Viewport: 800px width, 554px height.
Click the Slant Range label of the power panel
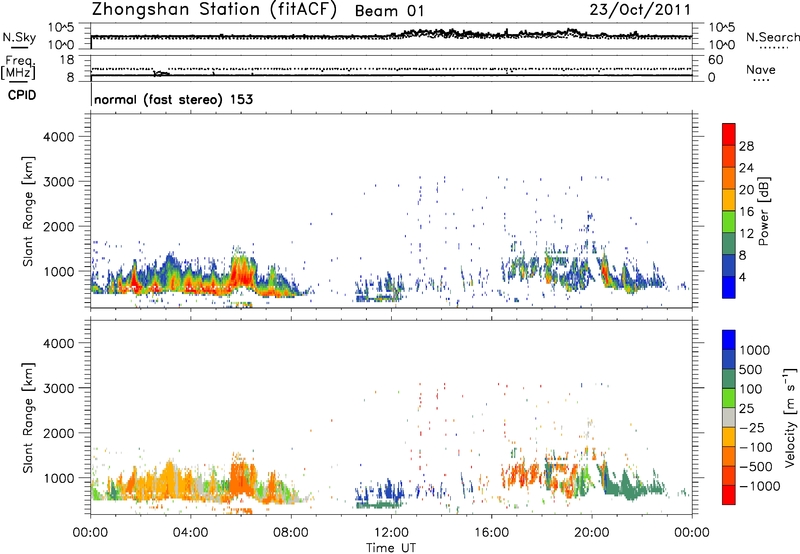28,211
